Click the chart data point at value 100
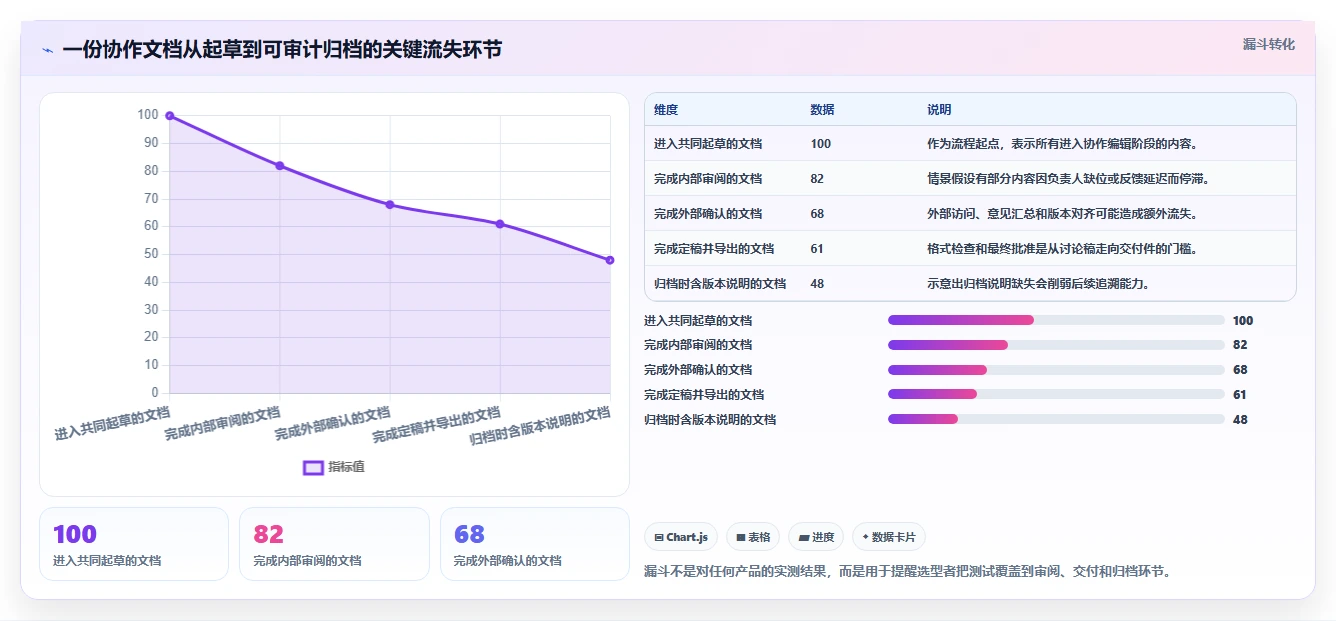Image resolution: width=1336 pixels, height=621 pixels. pos(170,116)
